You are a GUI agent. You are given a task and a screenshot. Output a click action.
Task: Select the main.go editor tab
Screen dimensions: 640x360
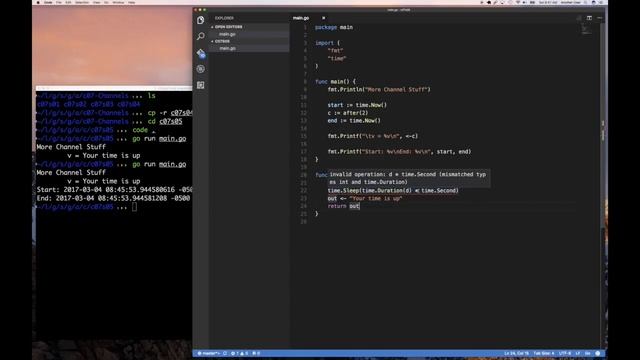point(301,18)
